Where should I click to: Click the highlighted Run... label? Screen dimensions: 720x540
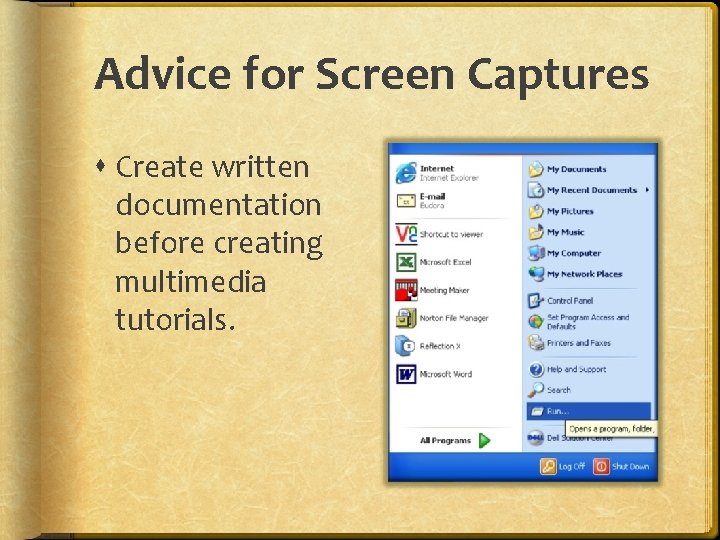pyautogui.click(x=558, y=411)
